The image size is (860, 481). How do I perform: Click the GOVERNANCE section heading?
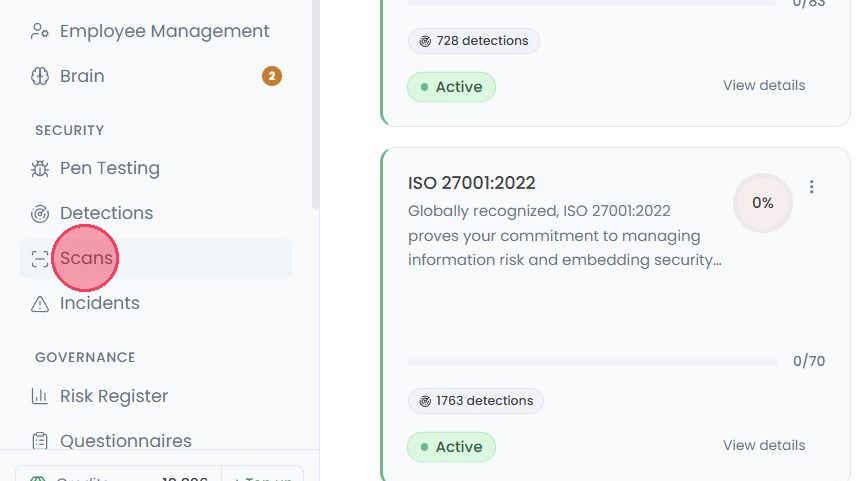(x=85, y=358)
